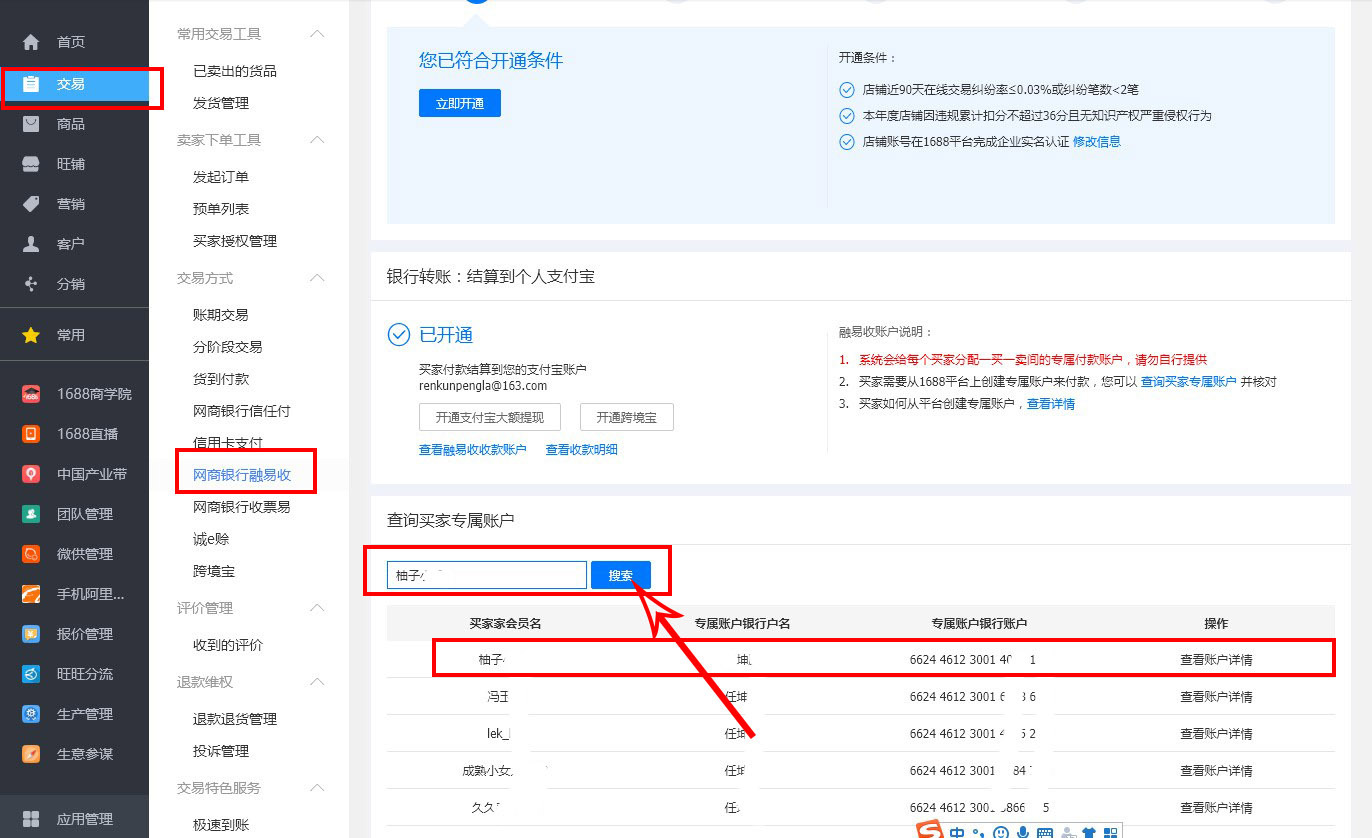Open the 客户 customer person icon

pos(31,244)
